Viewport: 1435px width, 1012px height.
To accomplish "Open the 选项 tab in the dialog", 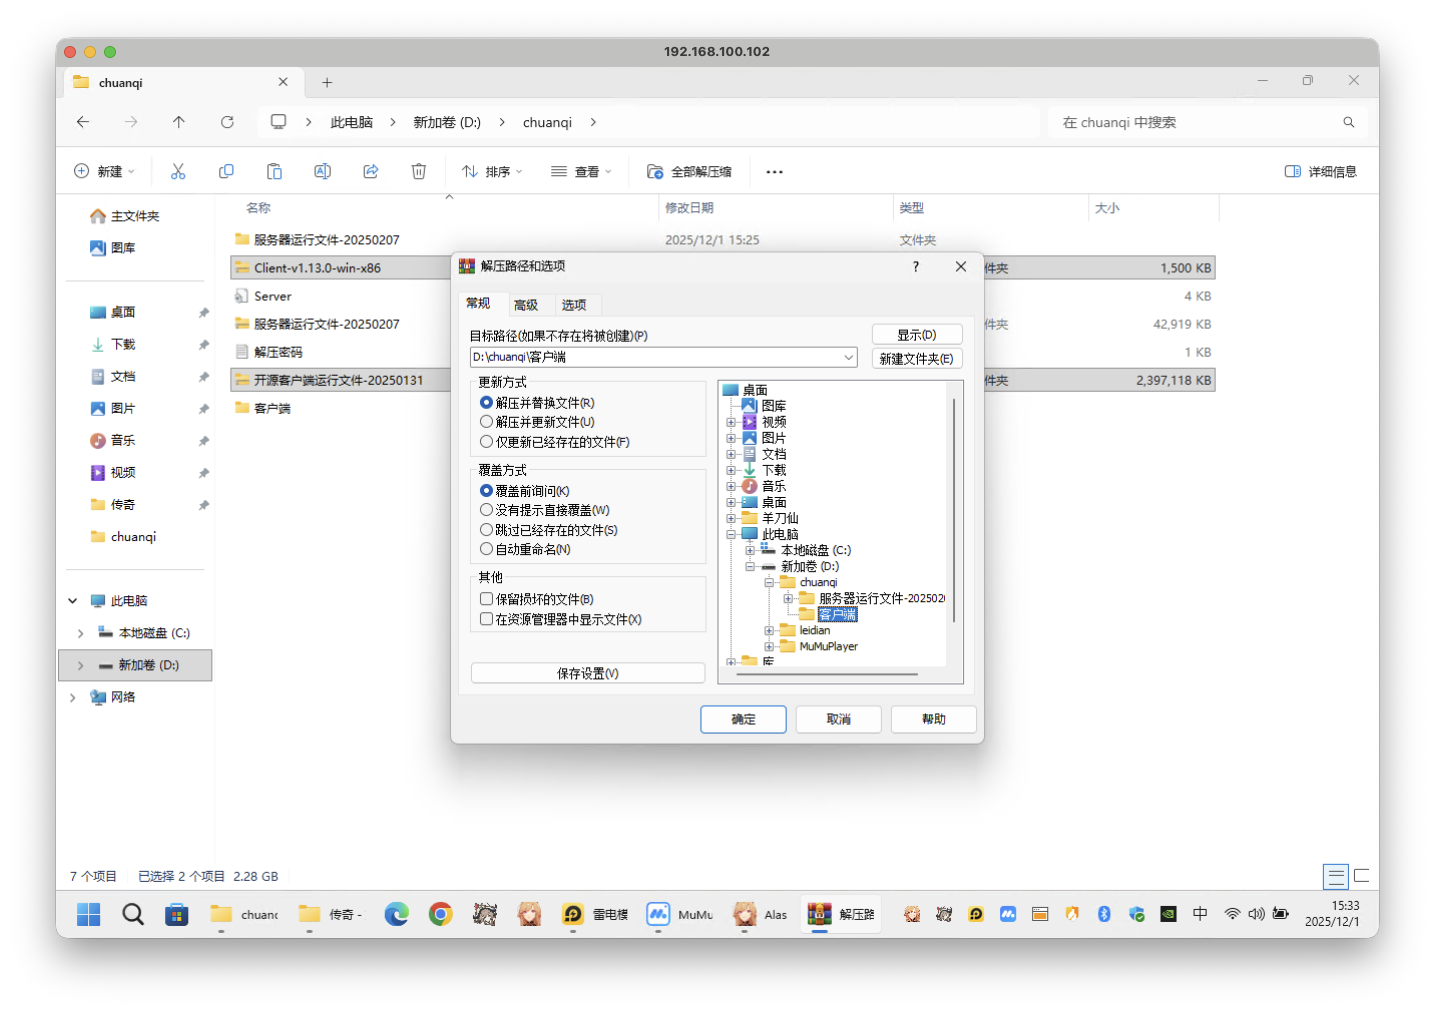I will [575, 304].
